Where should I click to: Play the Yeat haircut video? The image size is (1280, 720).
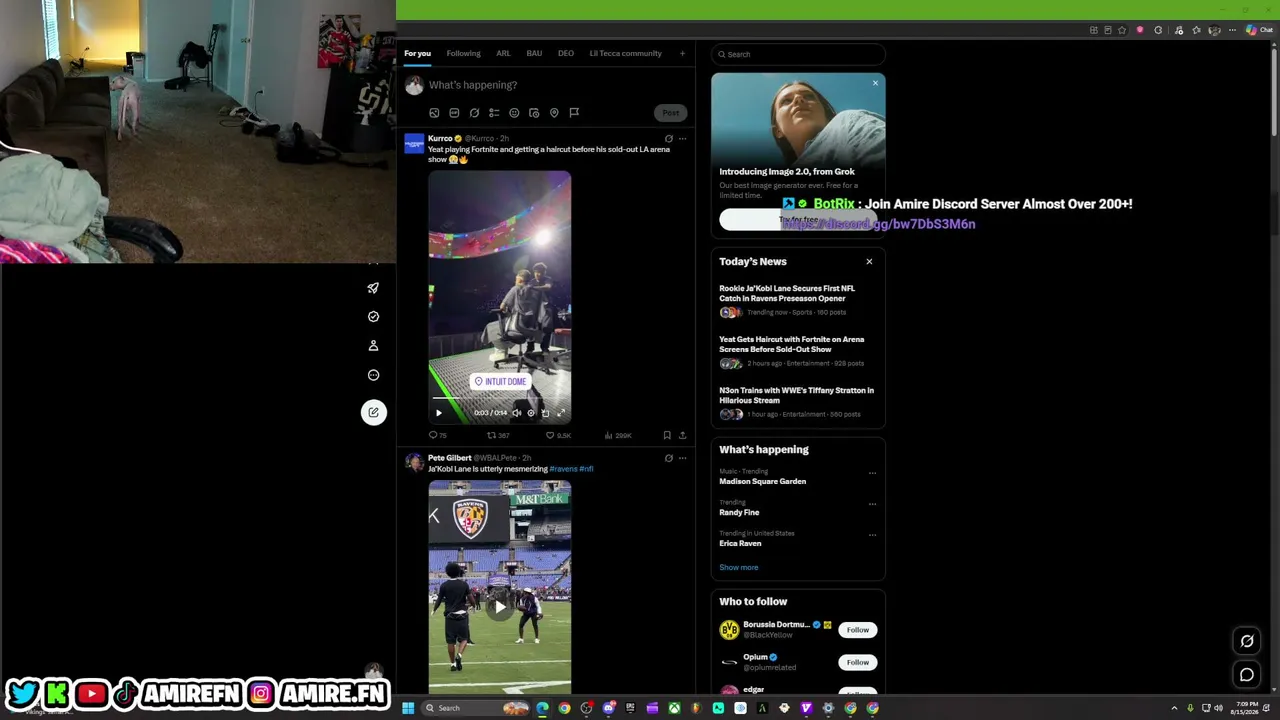pos(438,413)
